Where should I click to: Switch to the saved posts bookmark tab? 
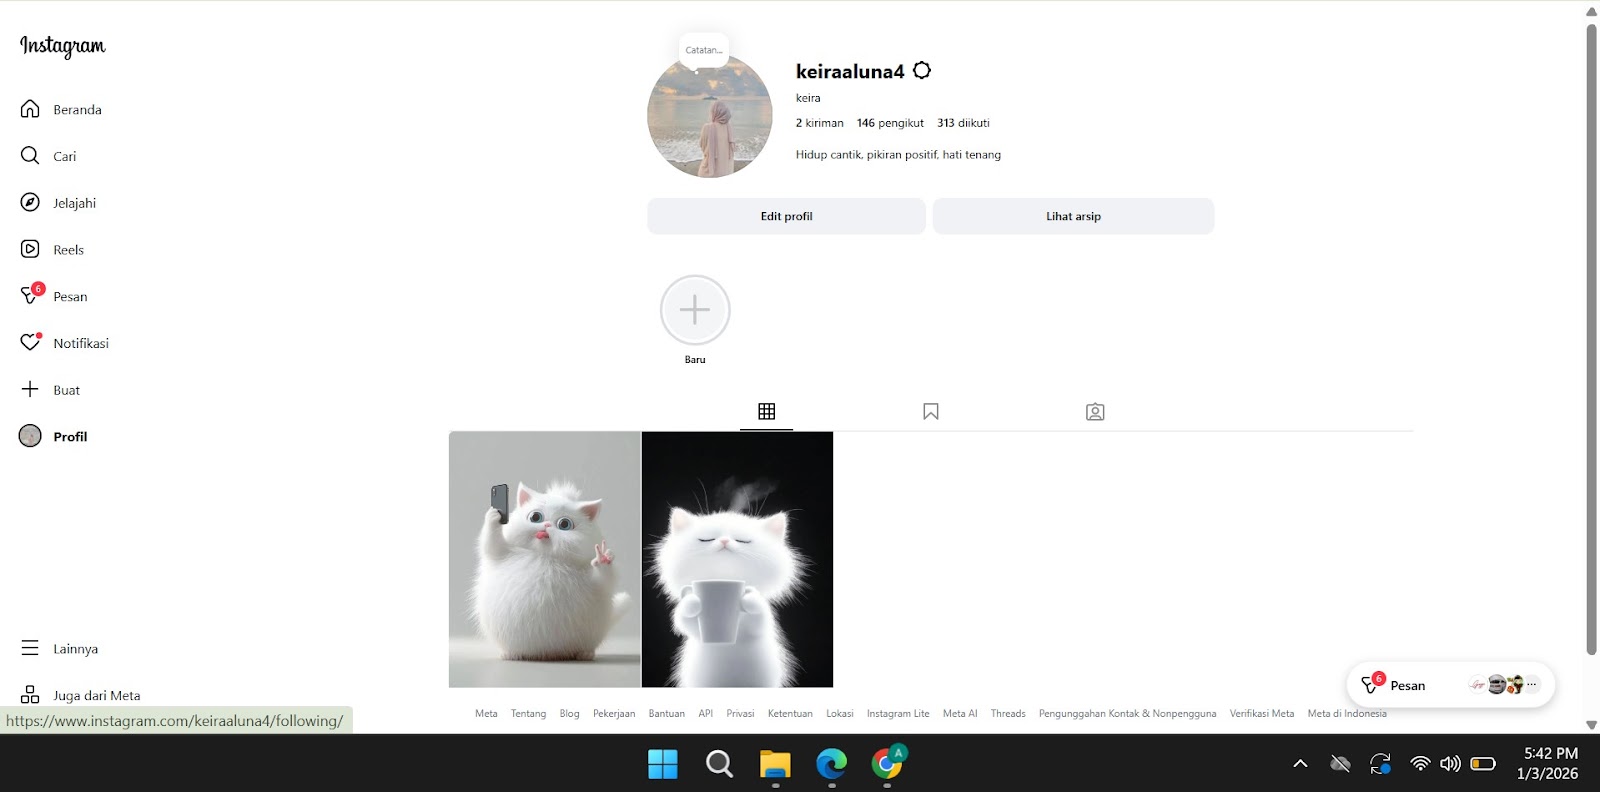click(x=931, y=412)
